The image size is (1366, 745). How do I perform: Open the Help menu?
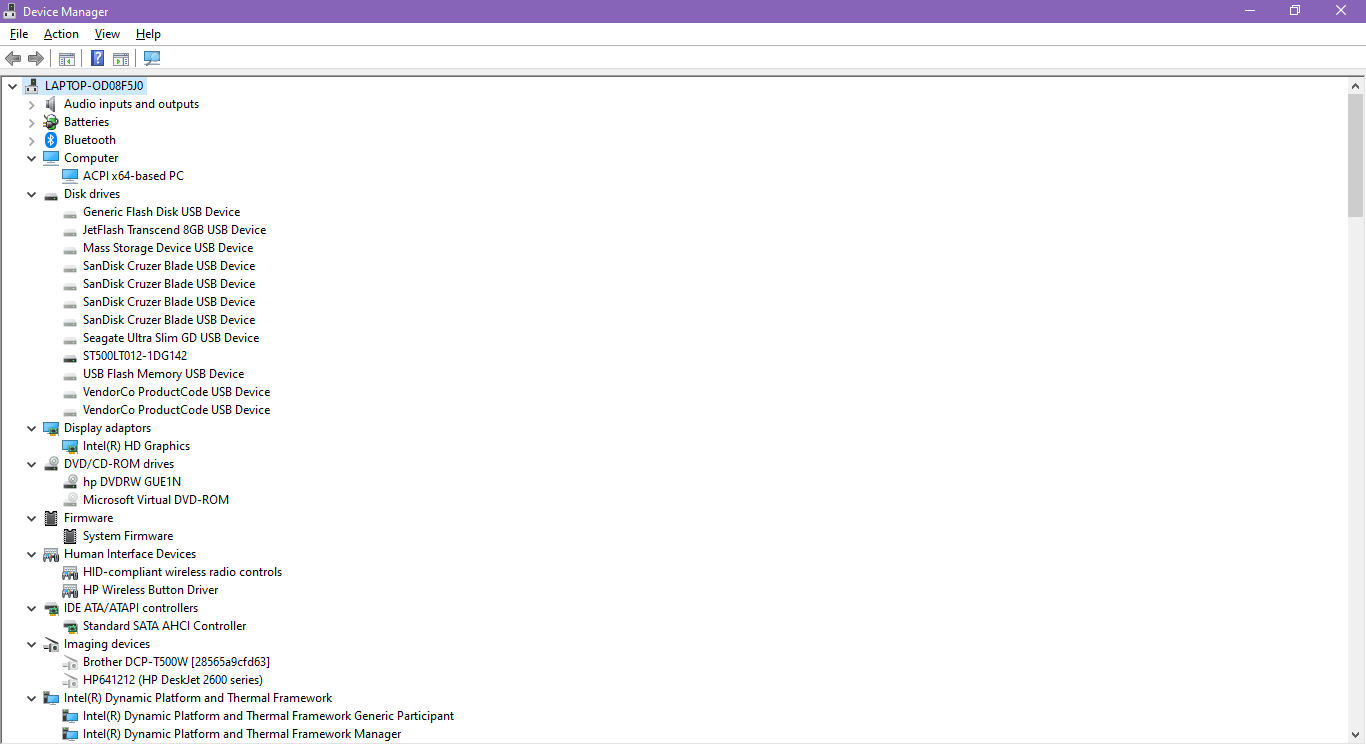148,34
